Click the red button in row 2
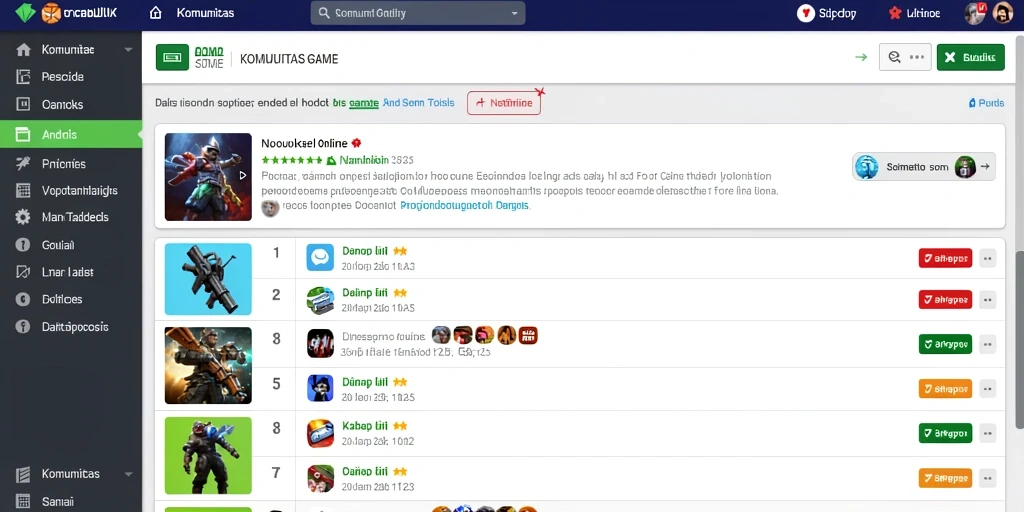This screenshot has width=1024, height=512. tap(945, 300)
